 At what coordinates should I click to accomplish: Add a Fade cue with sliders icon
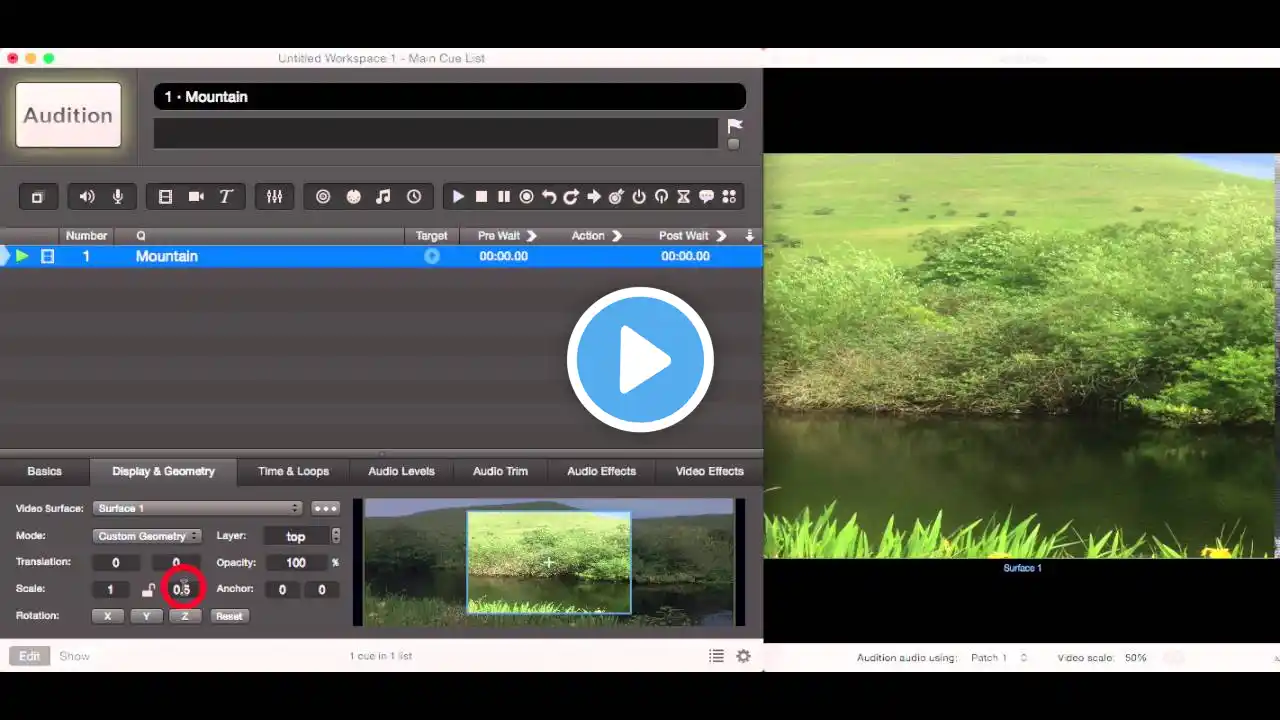point(274,197)
